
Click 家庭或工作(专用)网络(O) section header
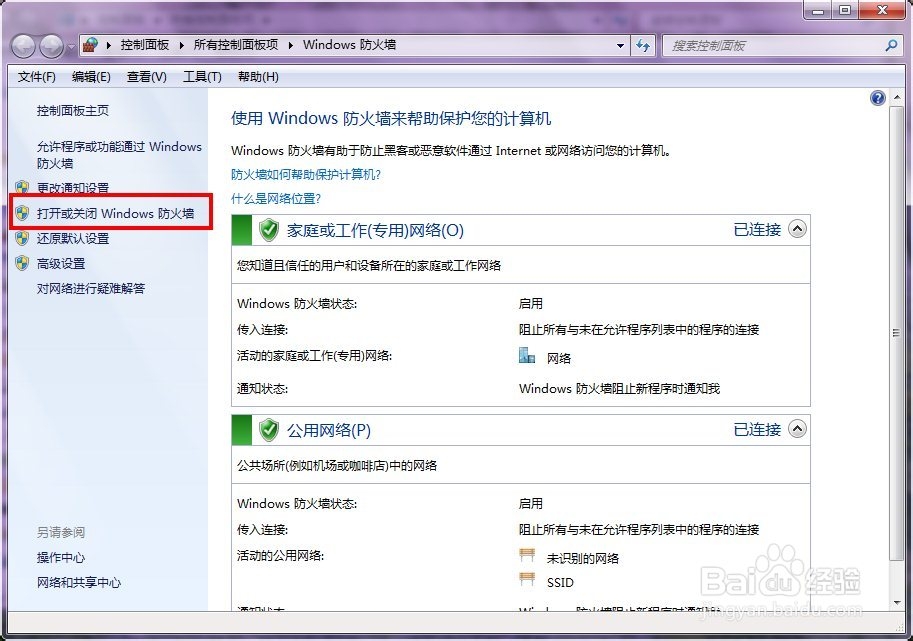point(375,231)
